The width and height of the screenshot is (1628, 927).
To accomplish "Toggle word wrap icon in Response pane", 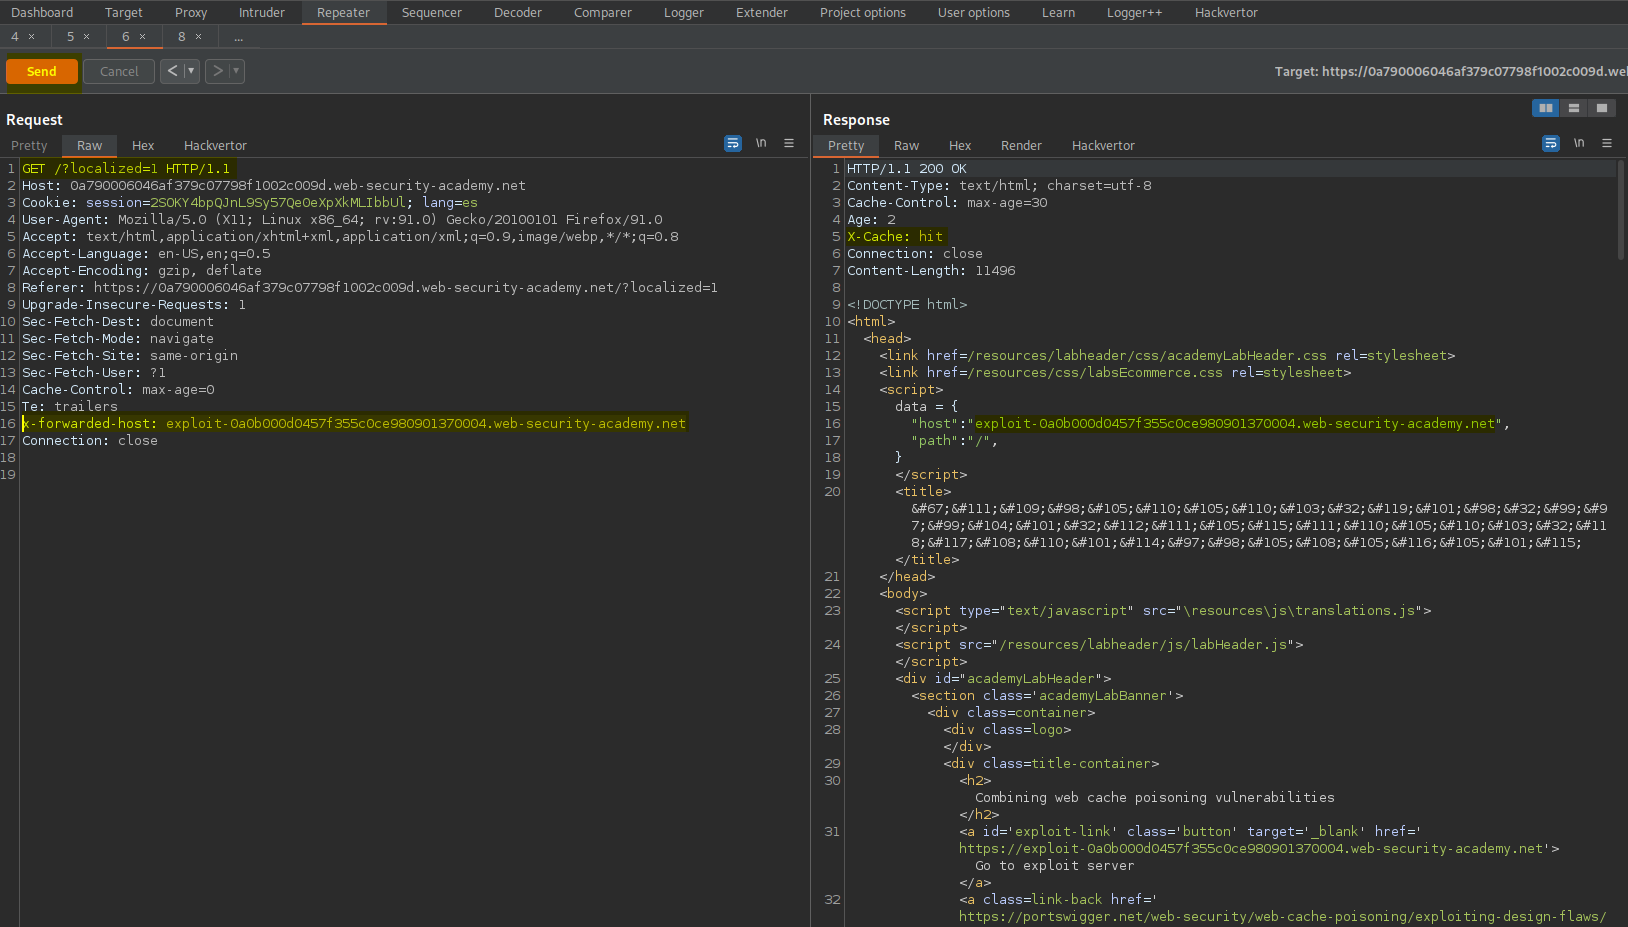I will click(x=1551, y=144).
